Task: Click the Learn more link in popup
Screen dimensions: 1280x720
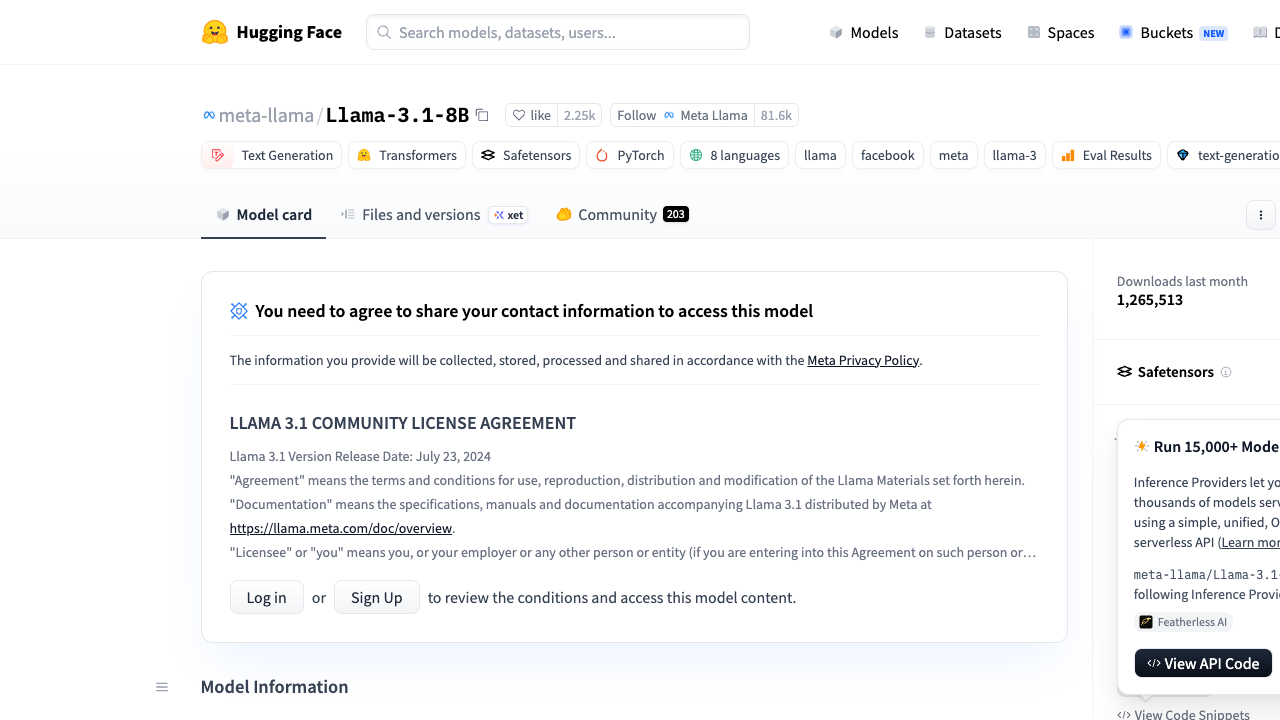Action: tap(1250, 542)
